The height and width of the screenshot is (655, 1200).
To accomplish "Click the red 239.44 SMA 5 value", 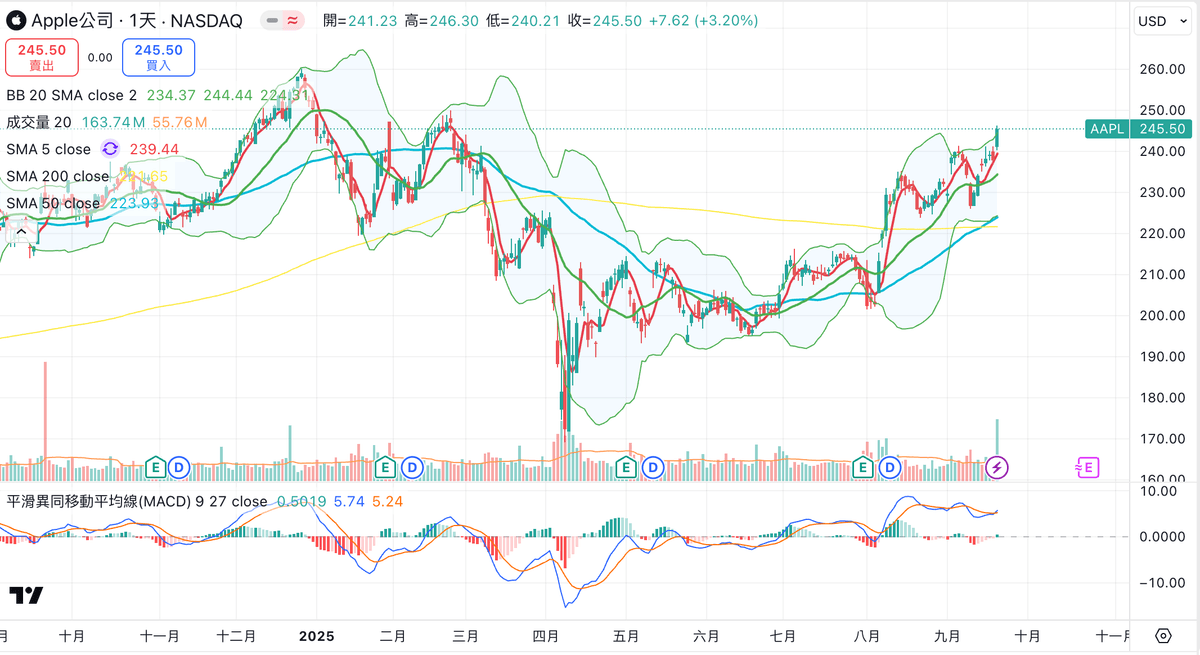I will (x=154, y=149).
